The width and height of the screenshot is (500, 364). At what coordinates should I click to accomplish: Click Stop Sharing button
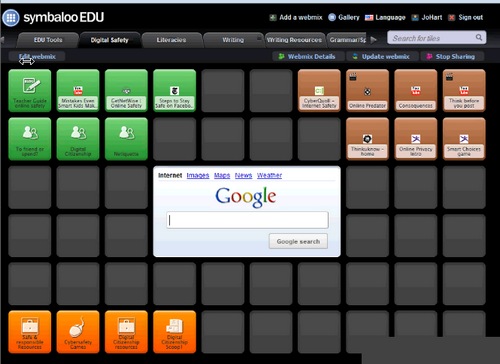[x=452, y=56]
